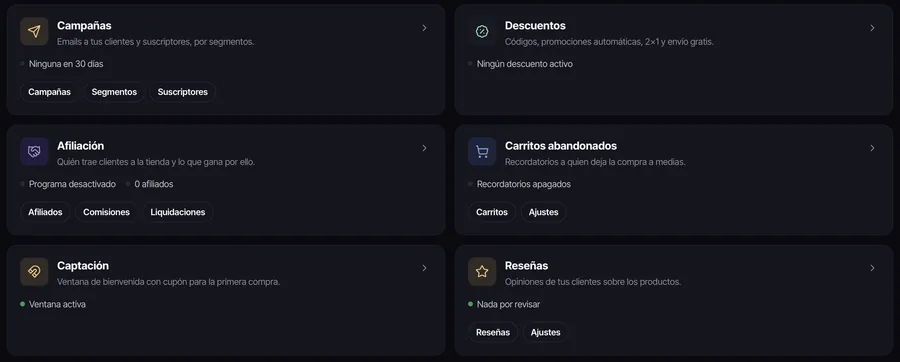This screenshot has width=900, height=362.
Task: Select the Segmentos pill button
Action: point(114,92)
